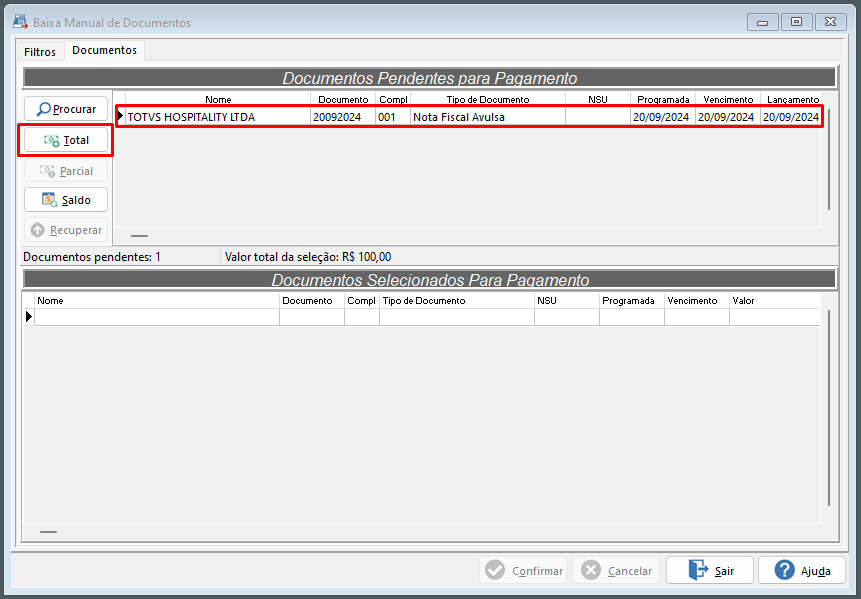Click the empty Nome cell in selected grid
This screenshot has height=599, width=861.
point(157,317)
